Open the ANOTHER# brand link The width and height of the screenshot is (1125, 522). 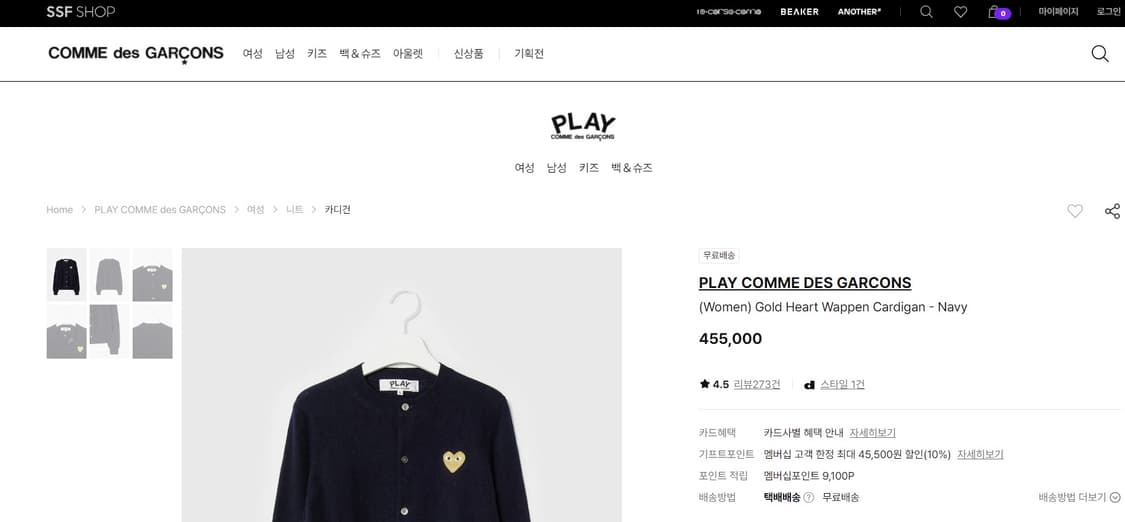click(x=860, y=12)
